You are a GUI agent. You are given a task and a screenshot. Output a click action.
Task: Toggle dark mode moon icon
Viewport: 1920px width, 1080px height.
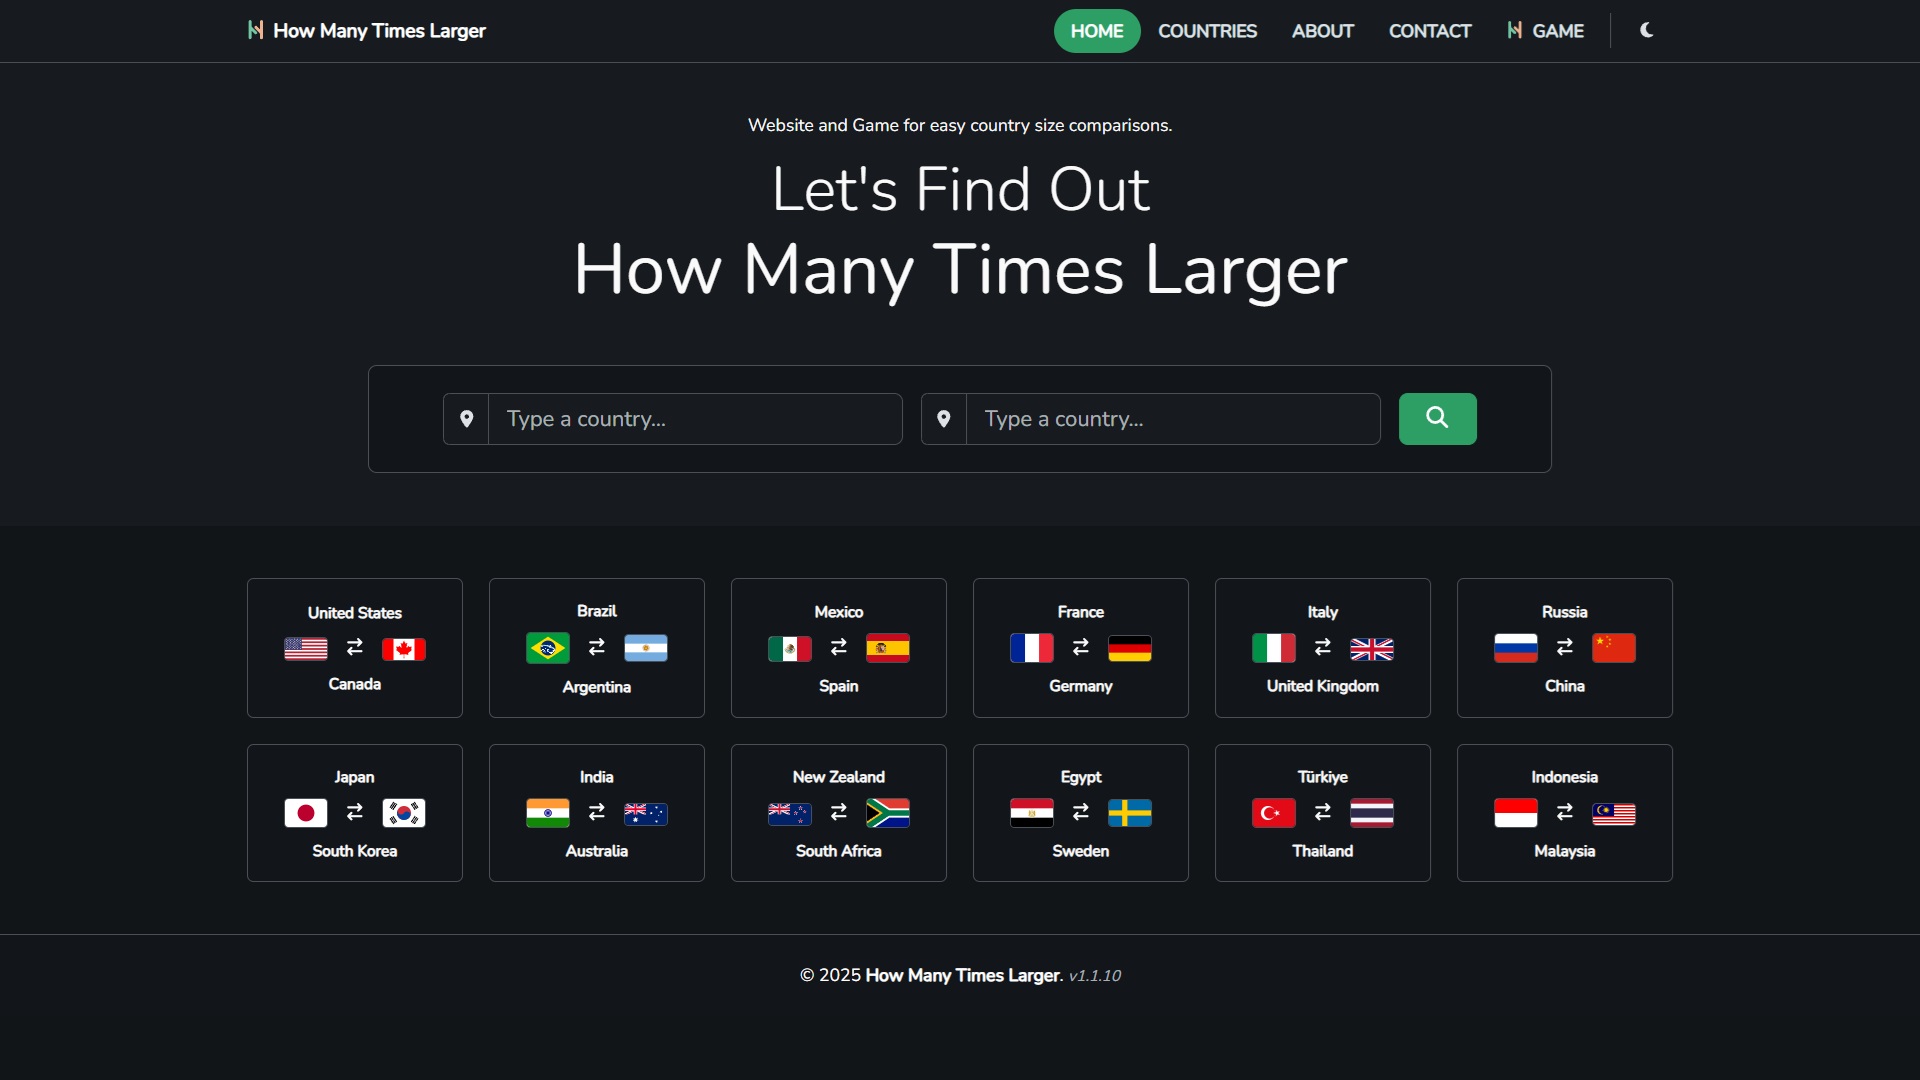coord(1646,30)
